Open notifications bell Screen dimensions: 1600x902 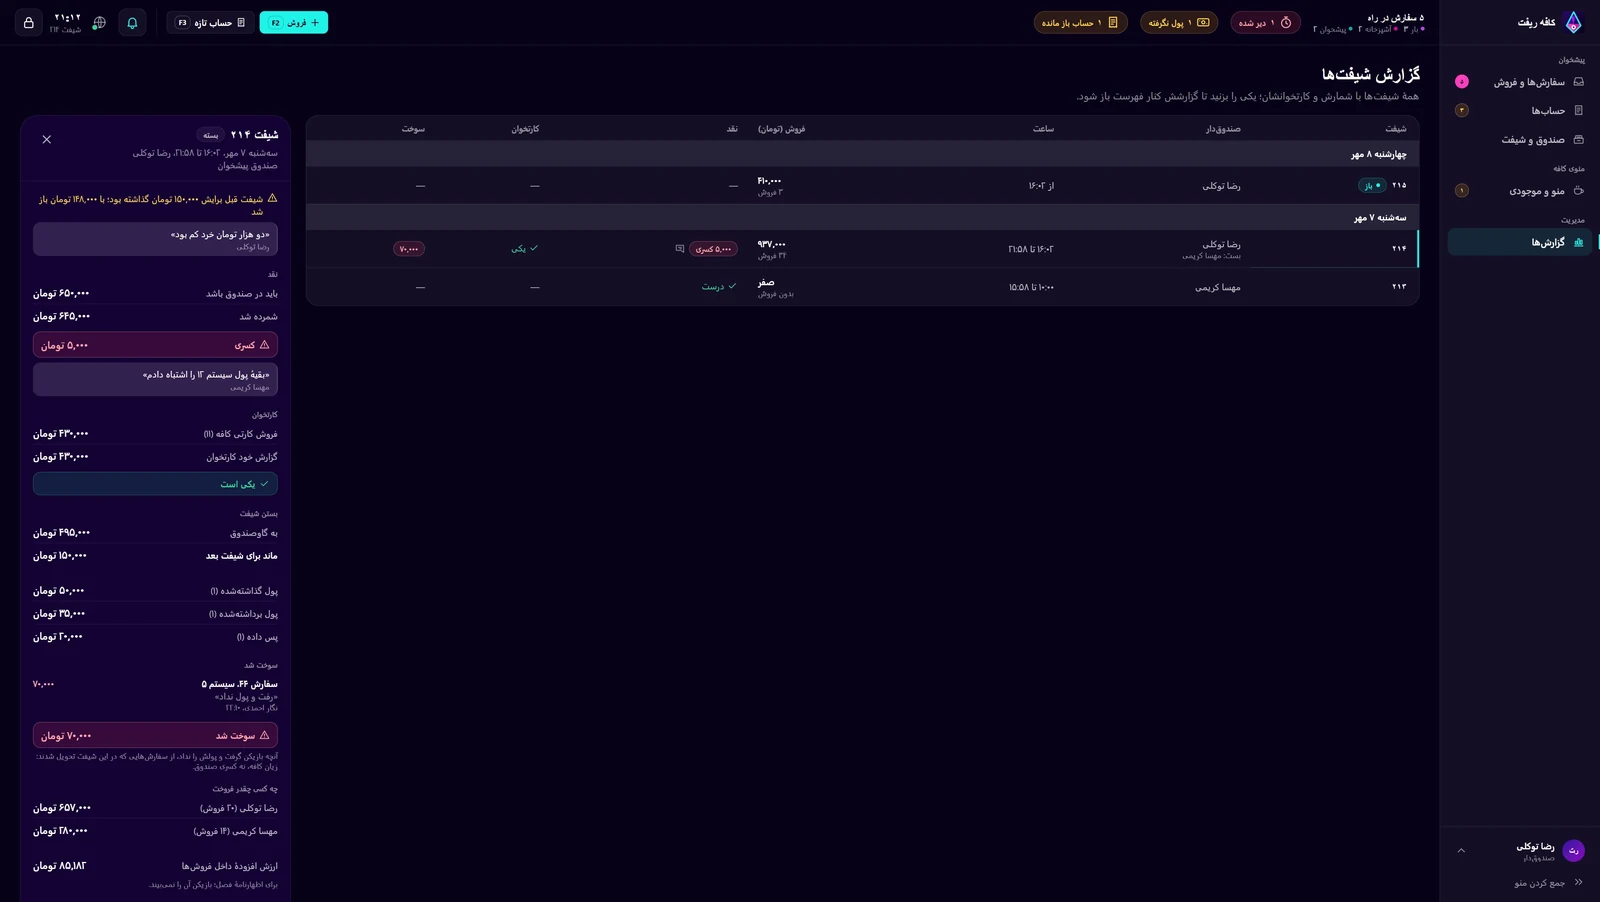tap(132, 22)
